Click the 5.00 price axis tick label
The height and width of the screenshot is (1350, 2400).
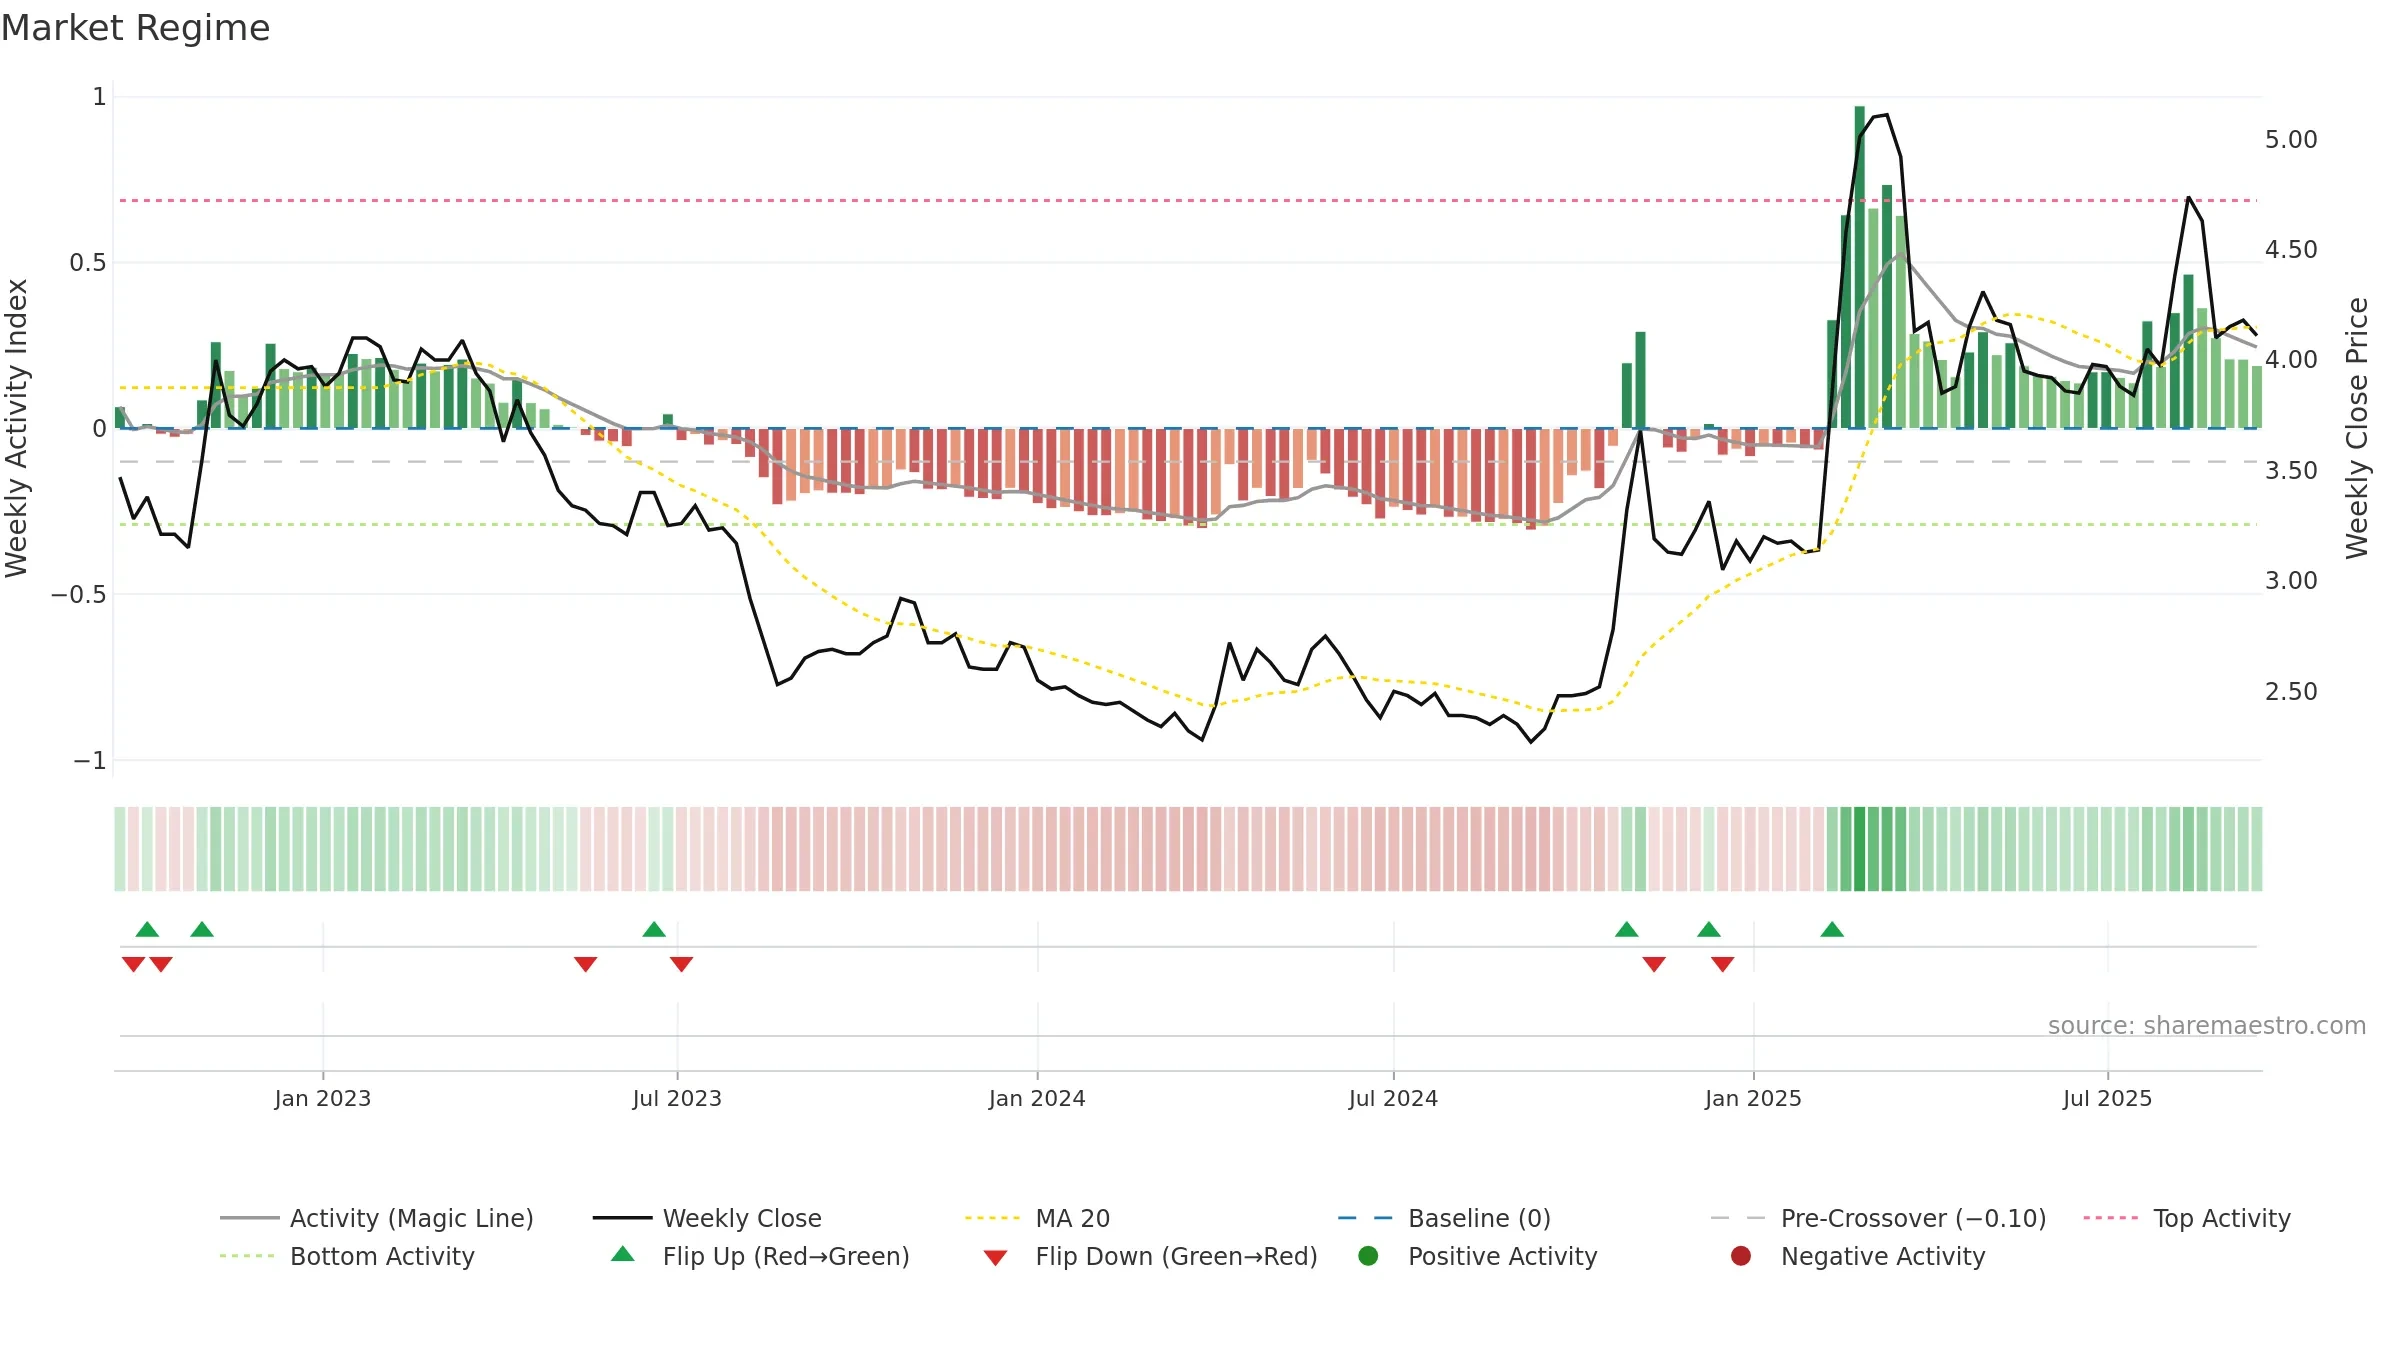[x=2291, y=139]
